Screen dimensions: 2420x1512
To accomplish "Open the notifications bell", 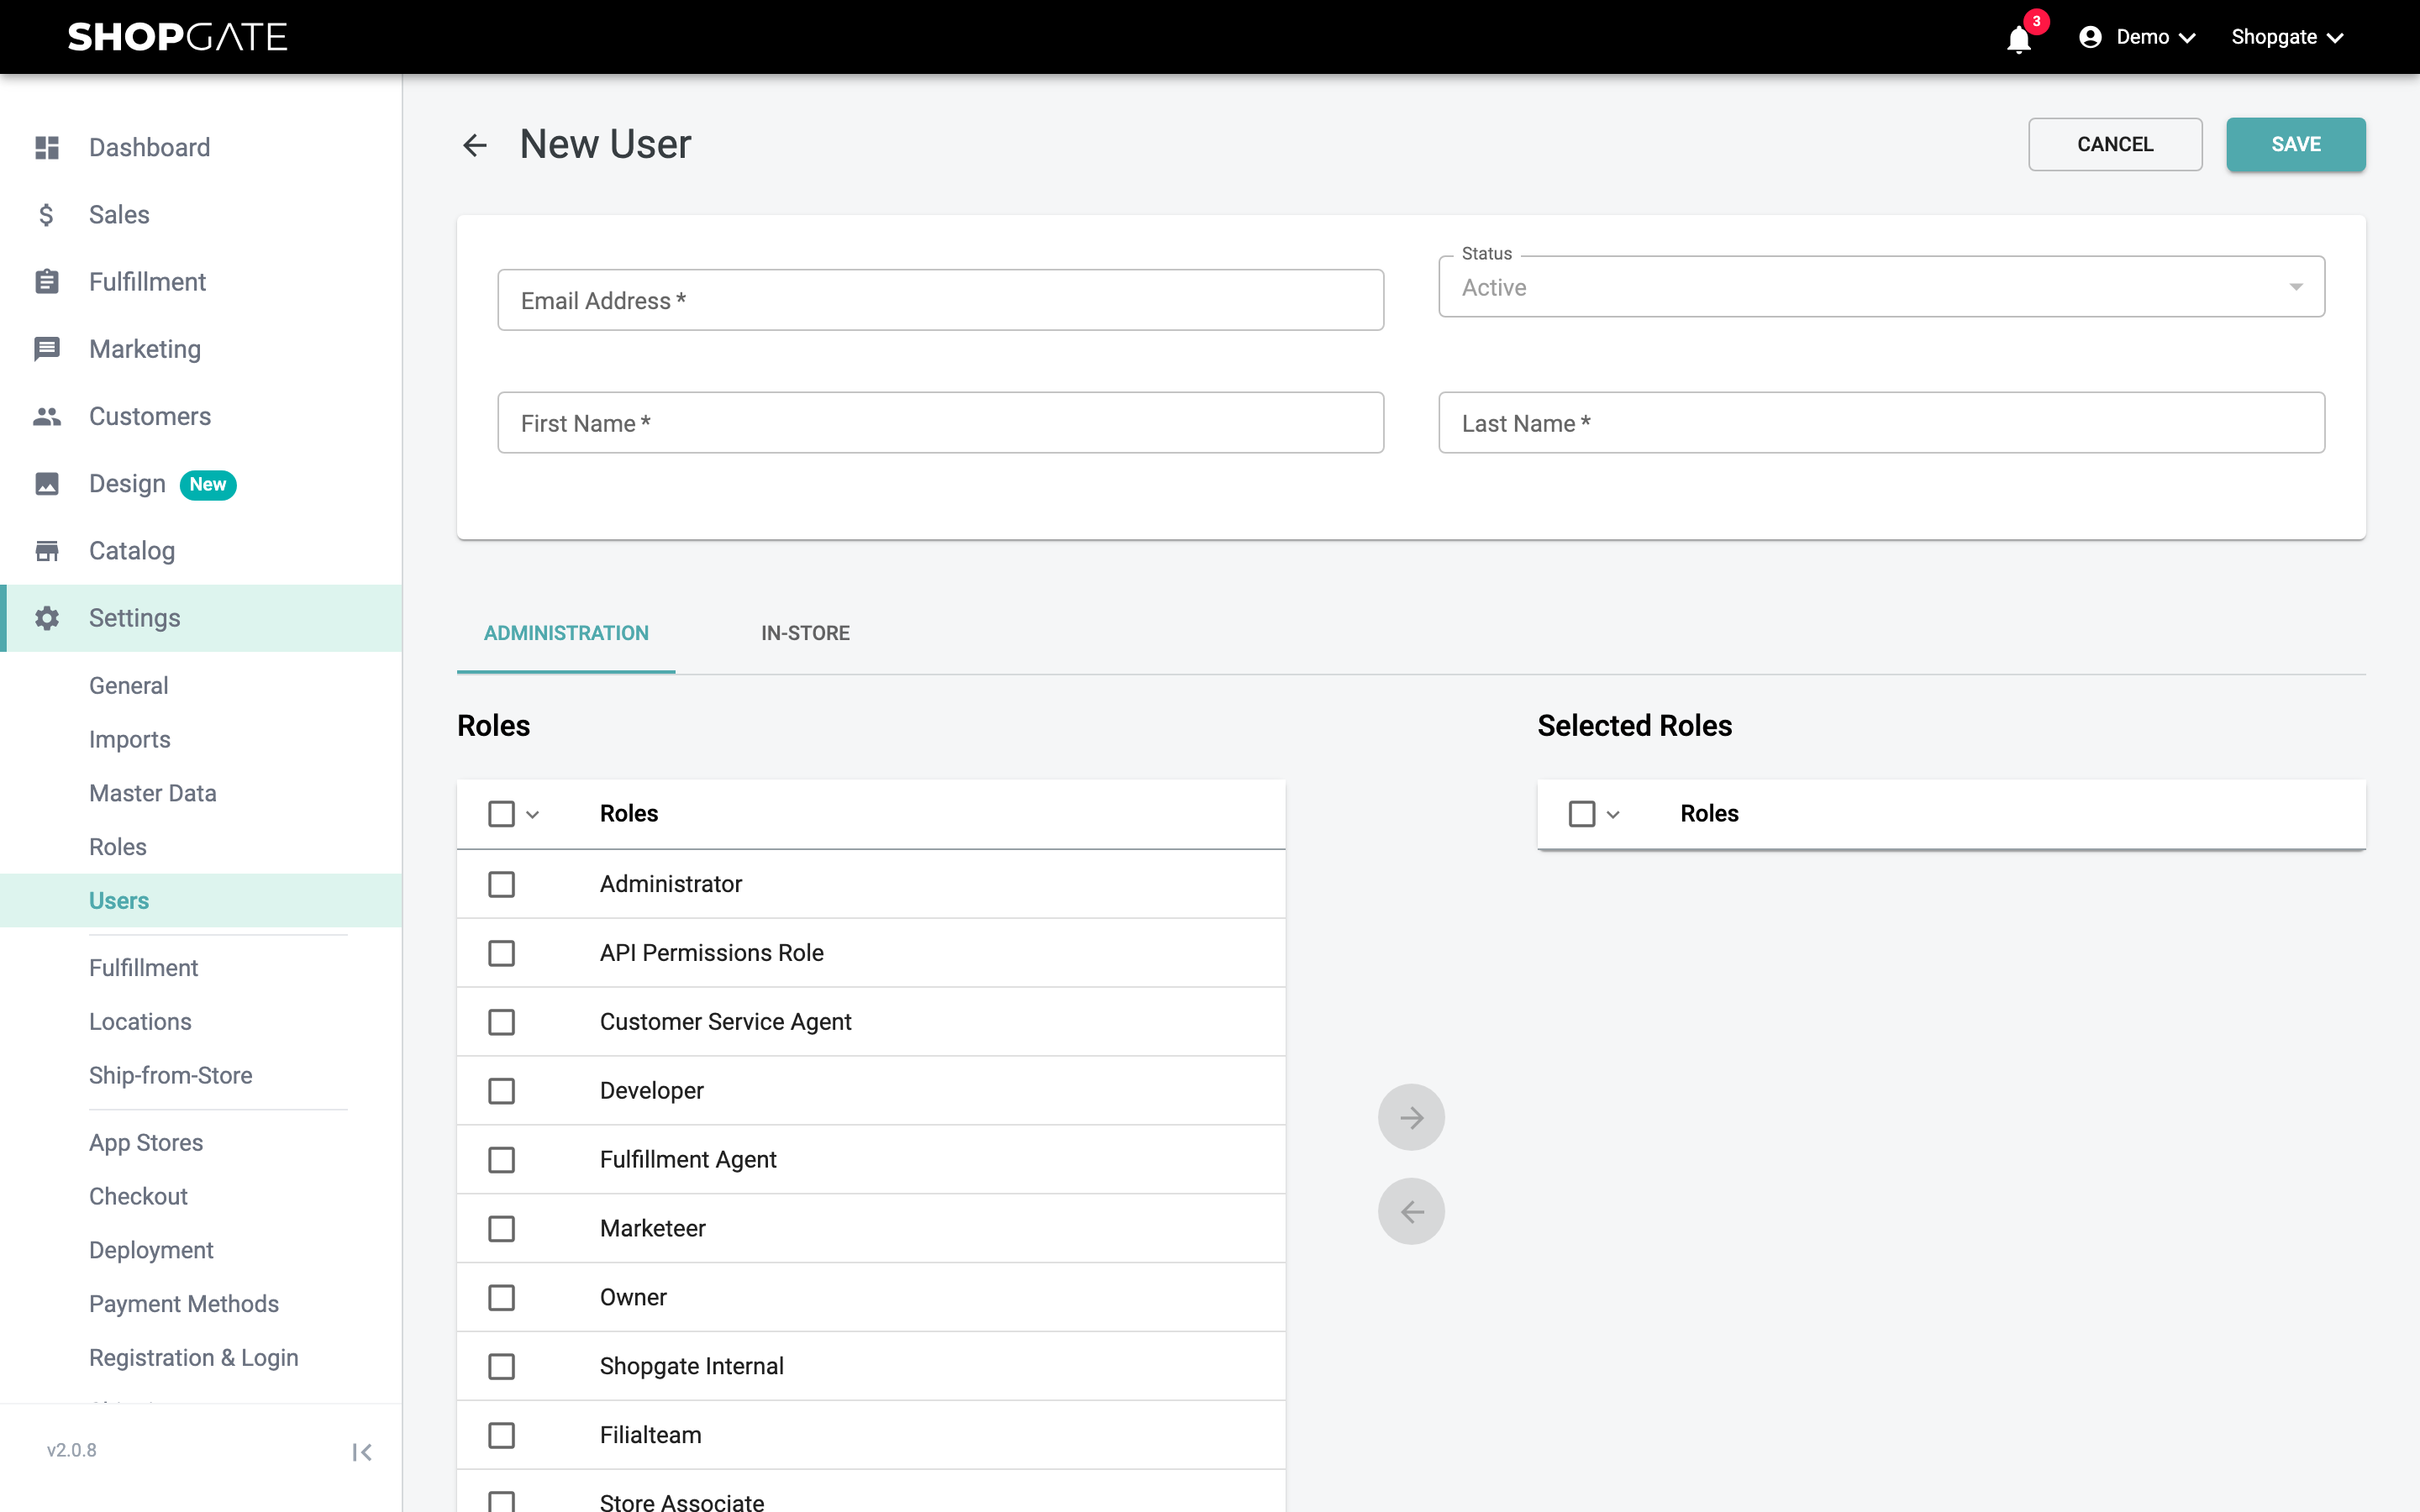I will 2018,38.
